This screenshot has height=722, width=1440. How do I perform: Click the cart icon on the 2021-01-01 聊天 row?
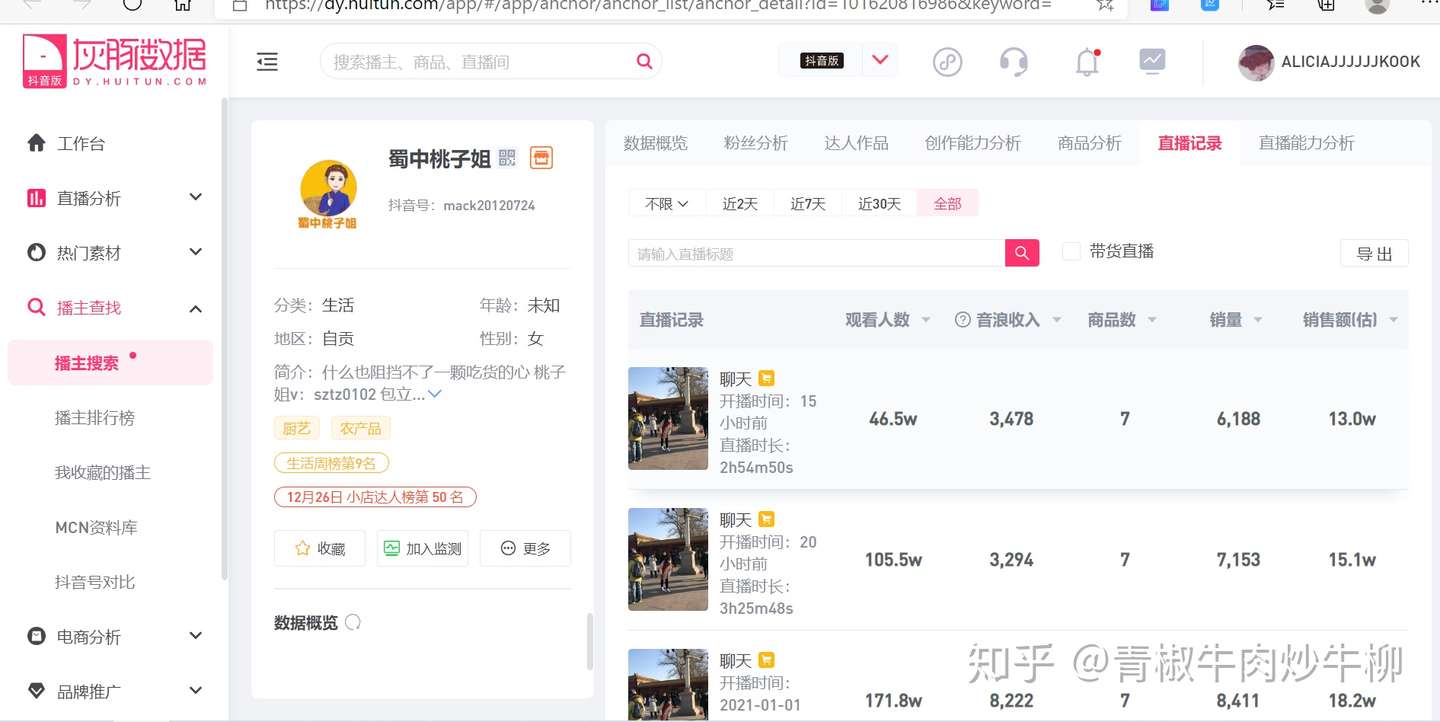(x=766, y=661)
